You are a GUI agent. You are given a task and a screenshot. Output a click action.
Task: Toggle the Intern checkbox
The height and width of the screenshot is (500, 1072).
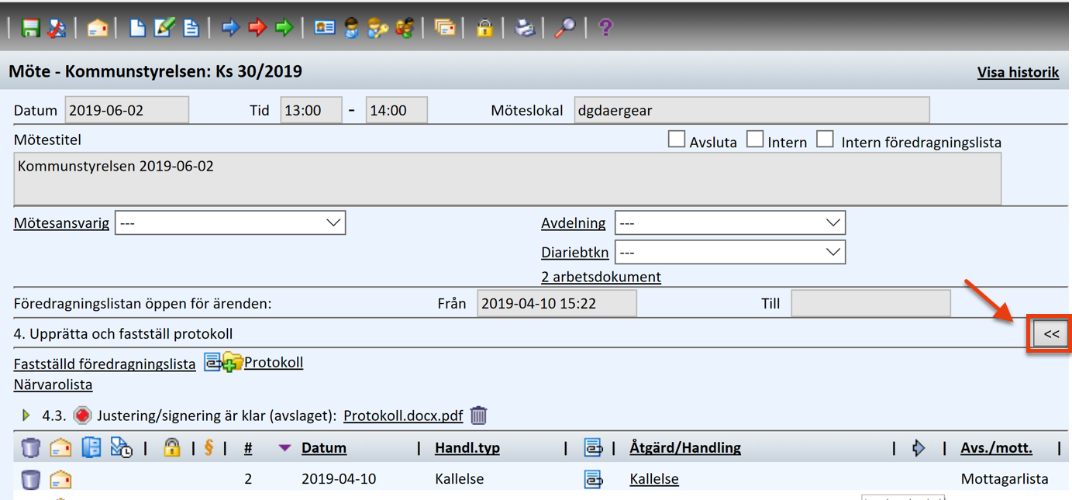(x=755, y=140)
